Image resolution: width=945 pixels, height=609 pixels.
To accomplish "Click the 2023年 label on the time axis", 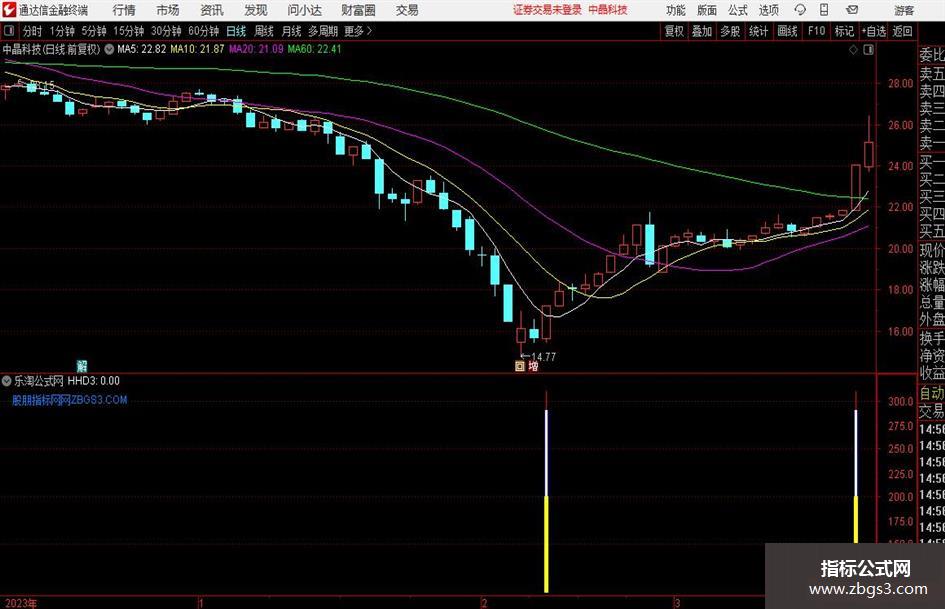I will pyautogui.click(x=21, y=603).
